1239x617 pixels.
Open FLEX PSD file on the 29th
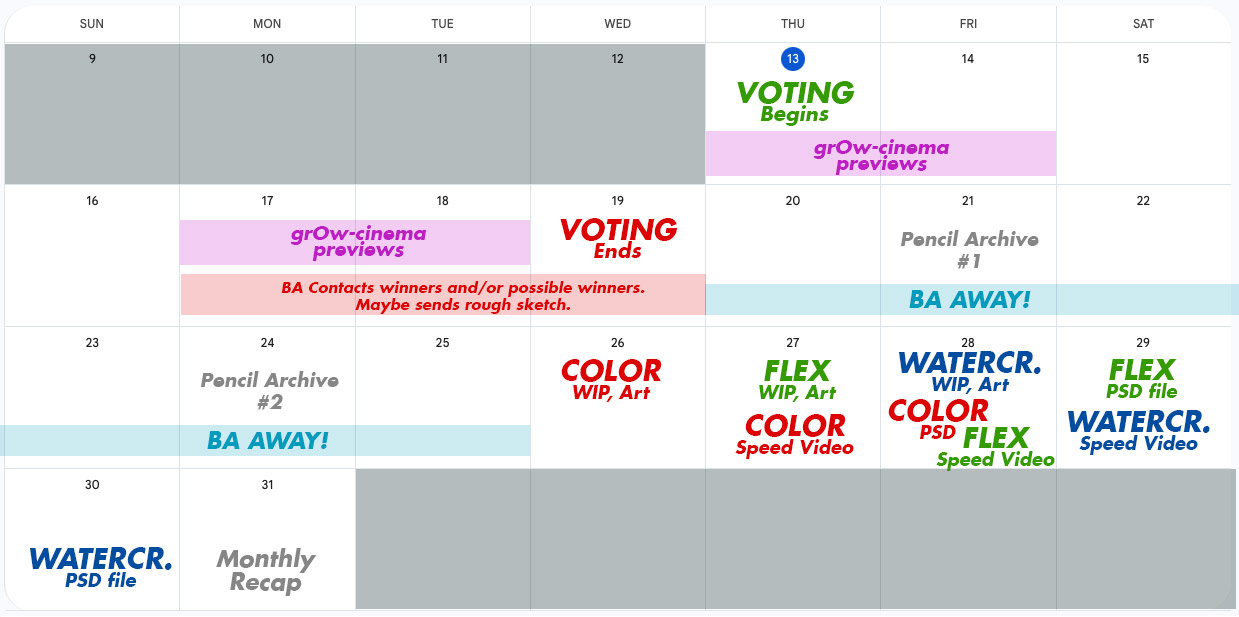click(x=1142, y=379)
